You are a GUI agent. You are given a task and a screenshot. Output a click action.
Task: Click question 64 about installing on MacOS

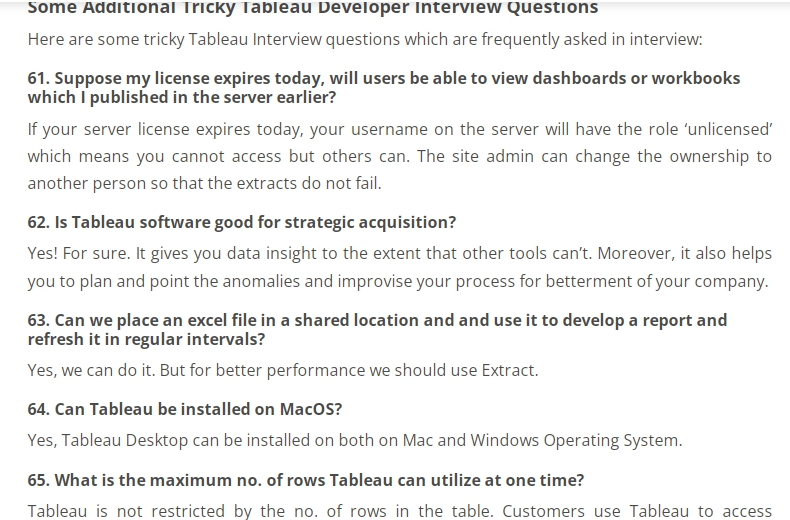pos(185,409)
